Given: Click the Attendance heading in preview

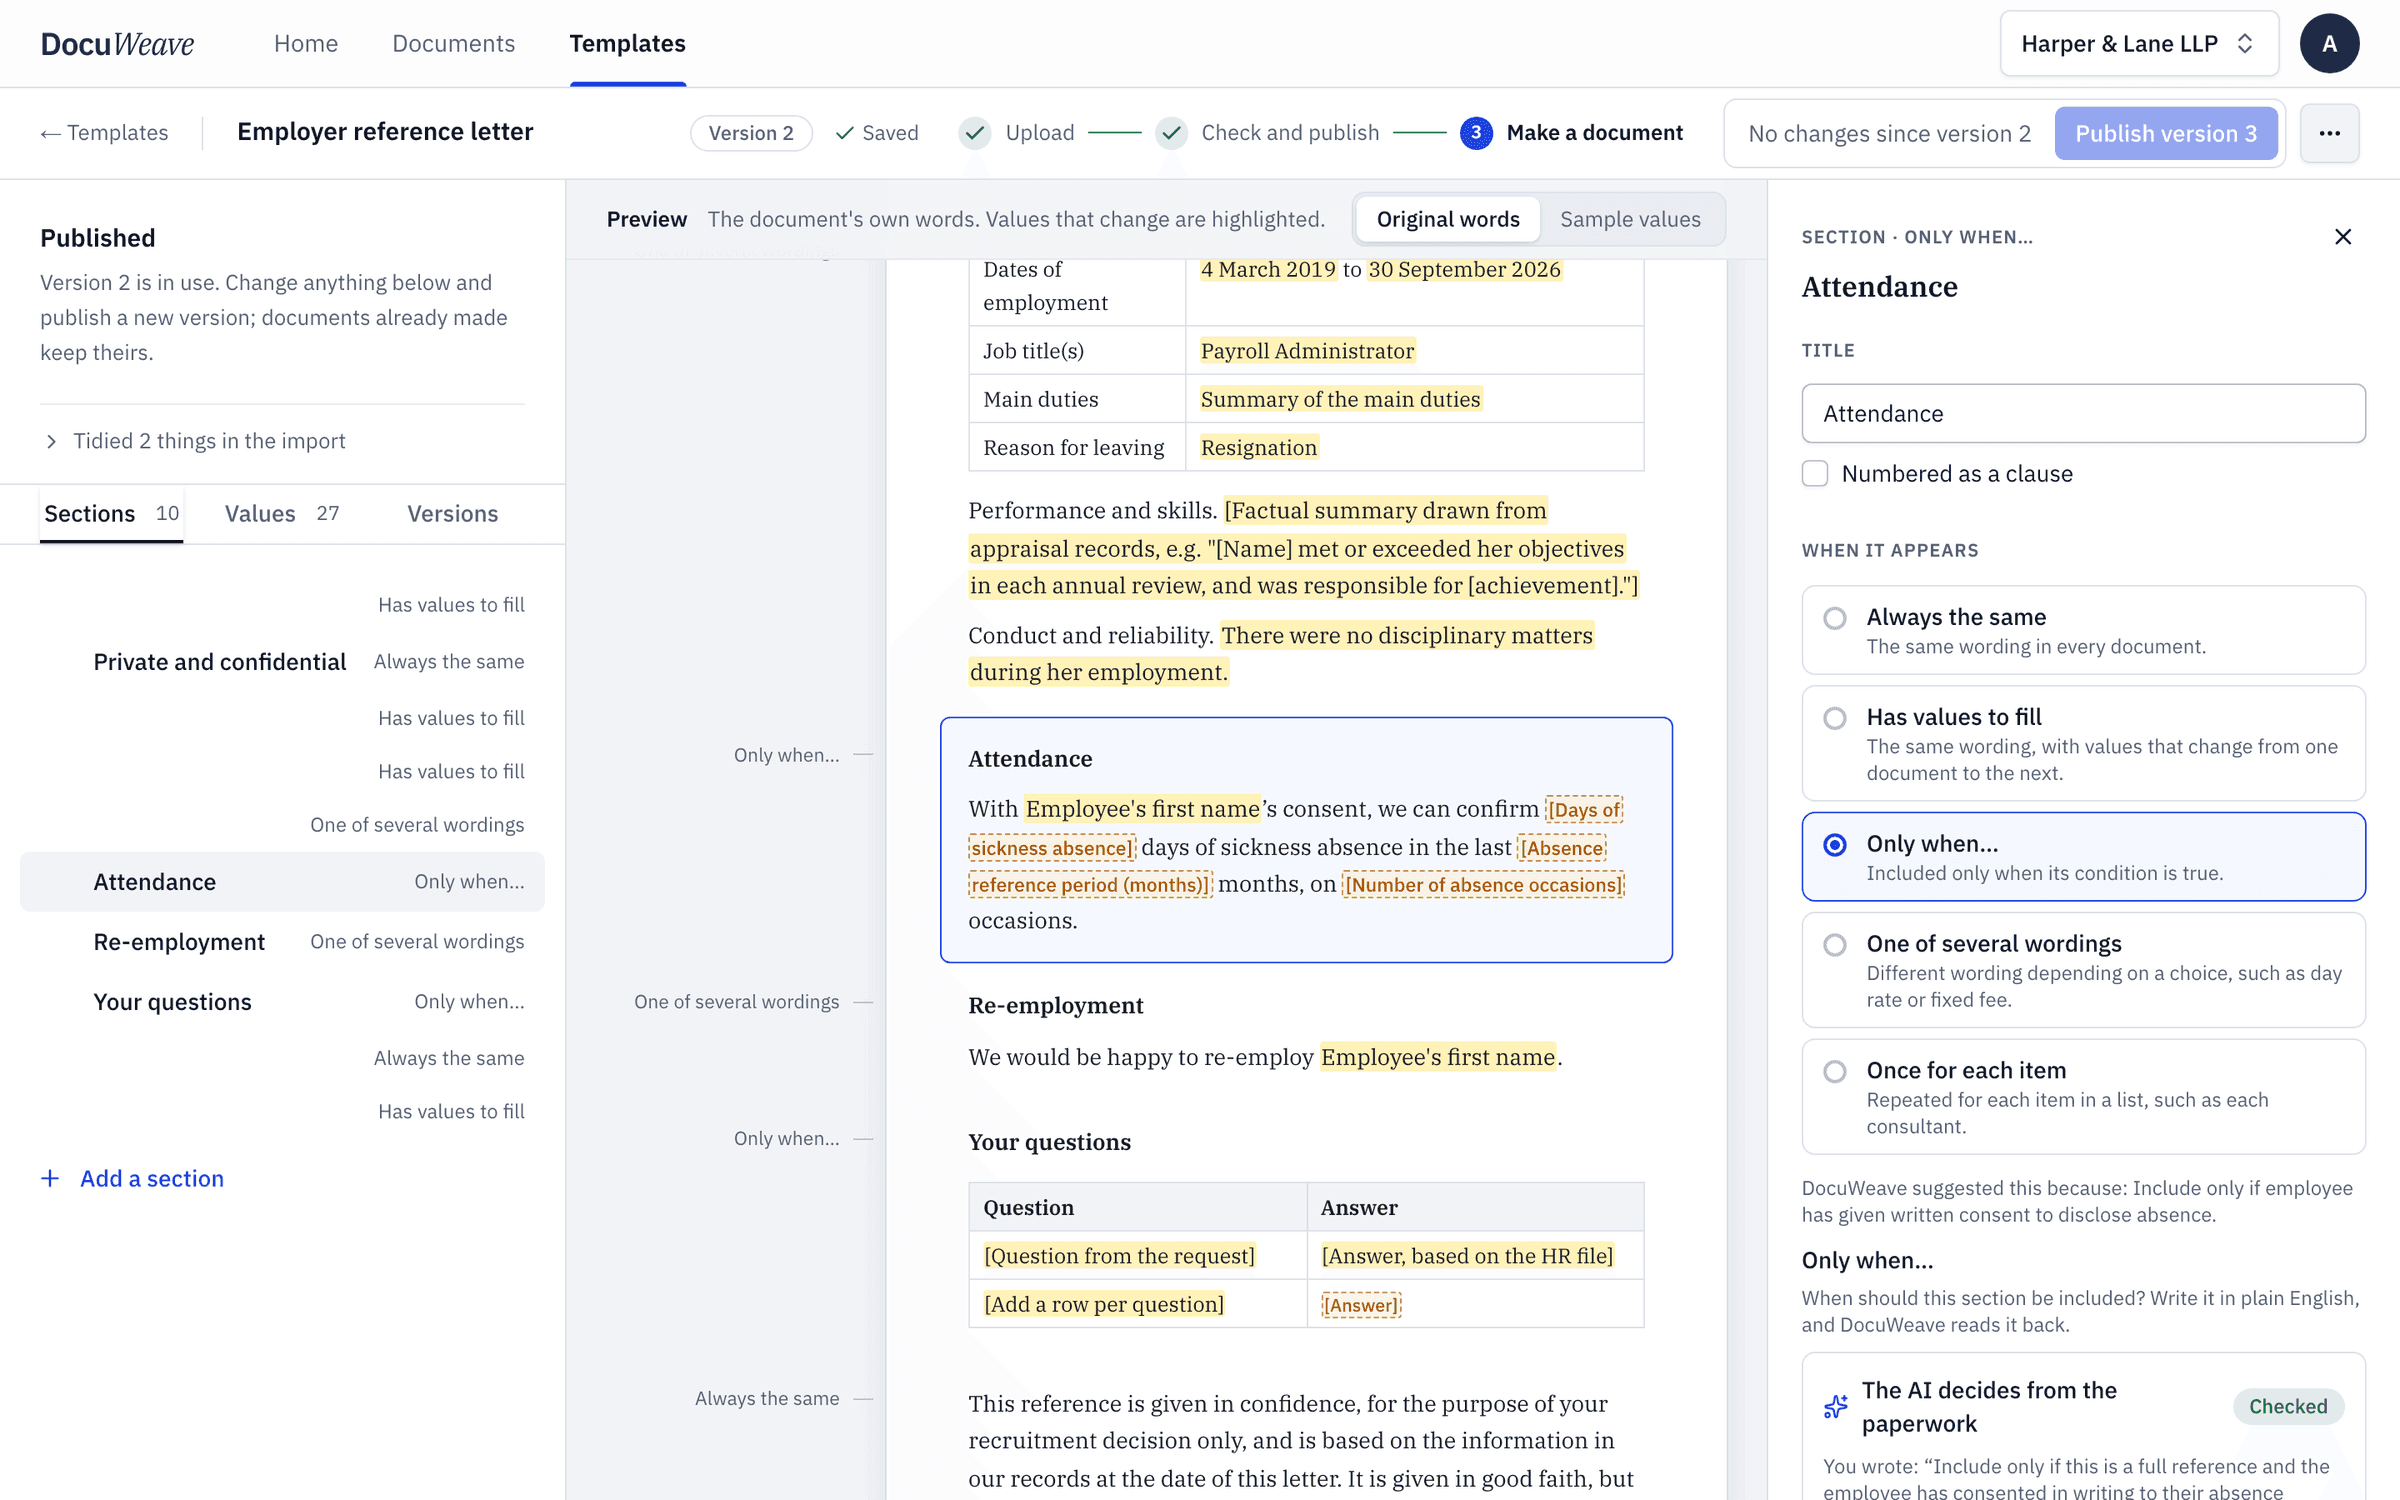Looking at the screenshot, I should 1030,759.
